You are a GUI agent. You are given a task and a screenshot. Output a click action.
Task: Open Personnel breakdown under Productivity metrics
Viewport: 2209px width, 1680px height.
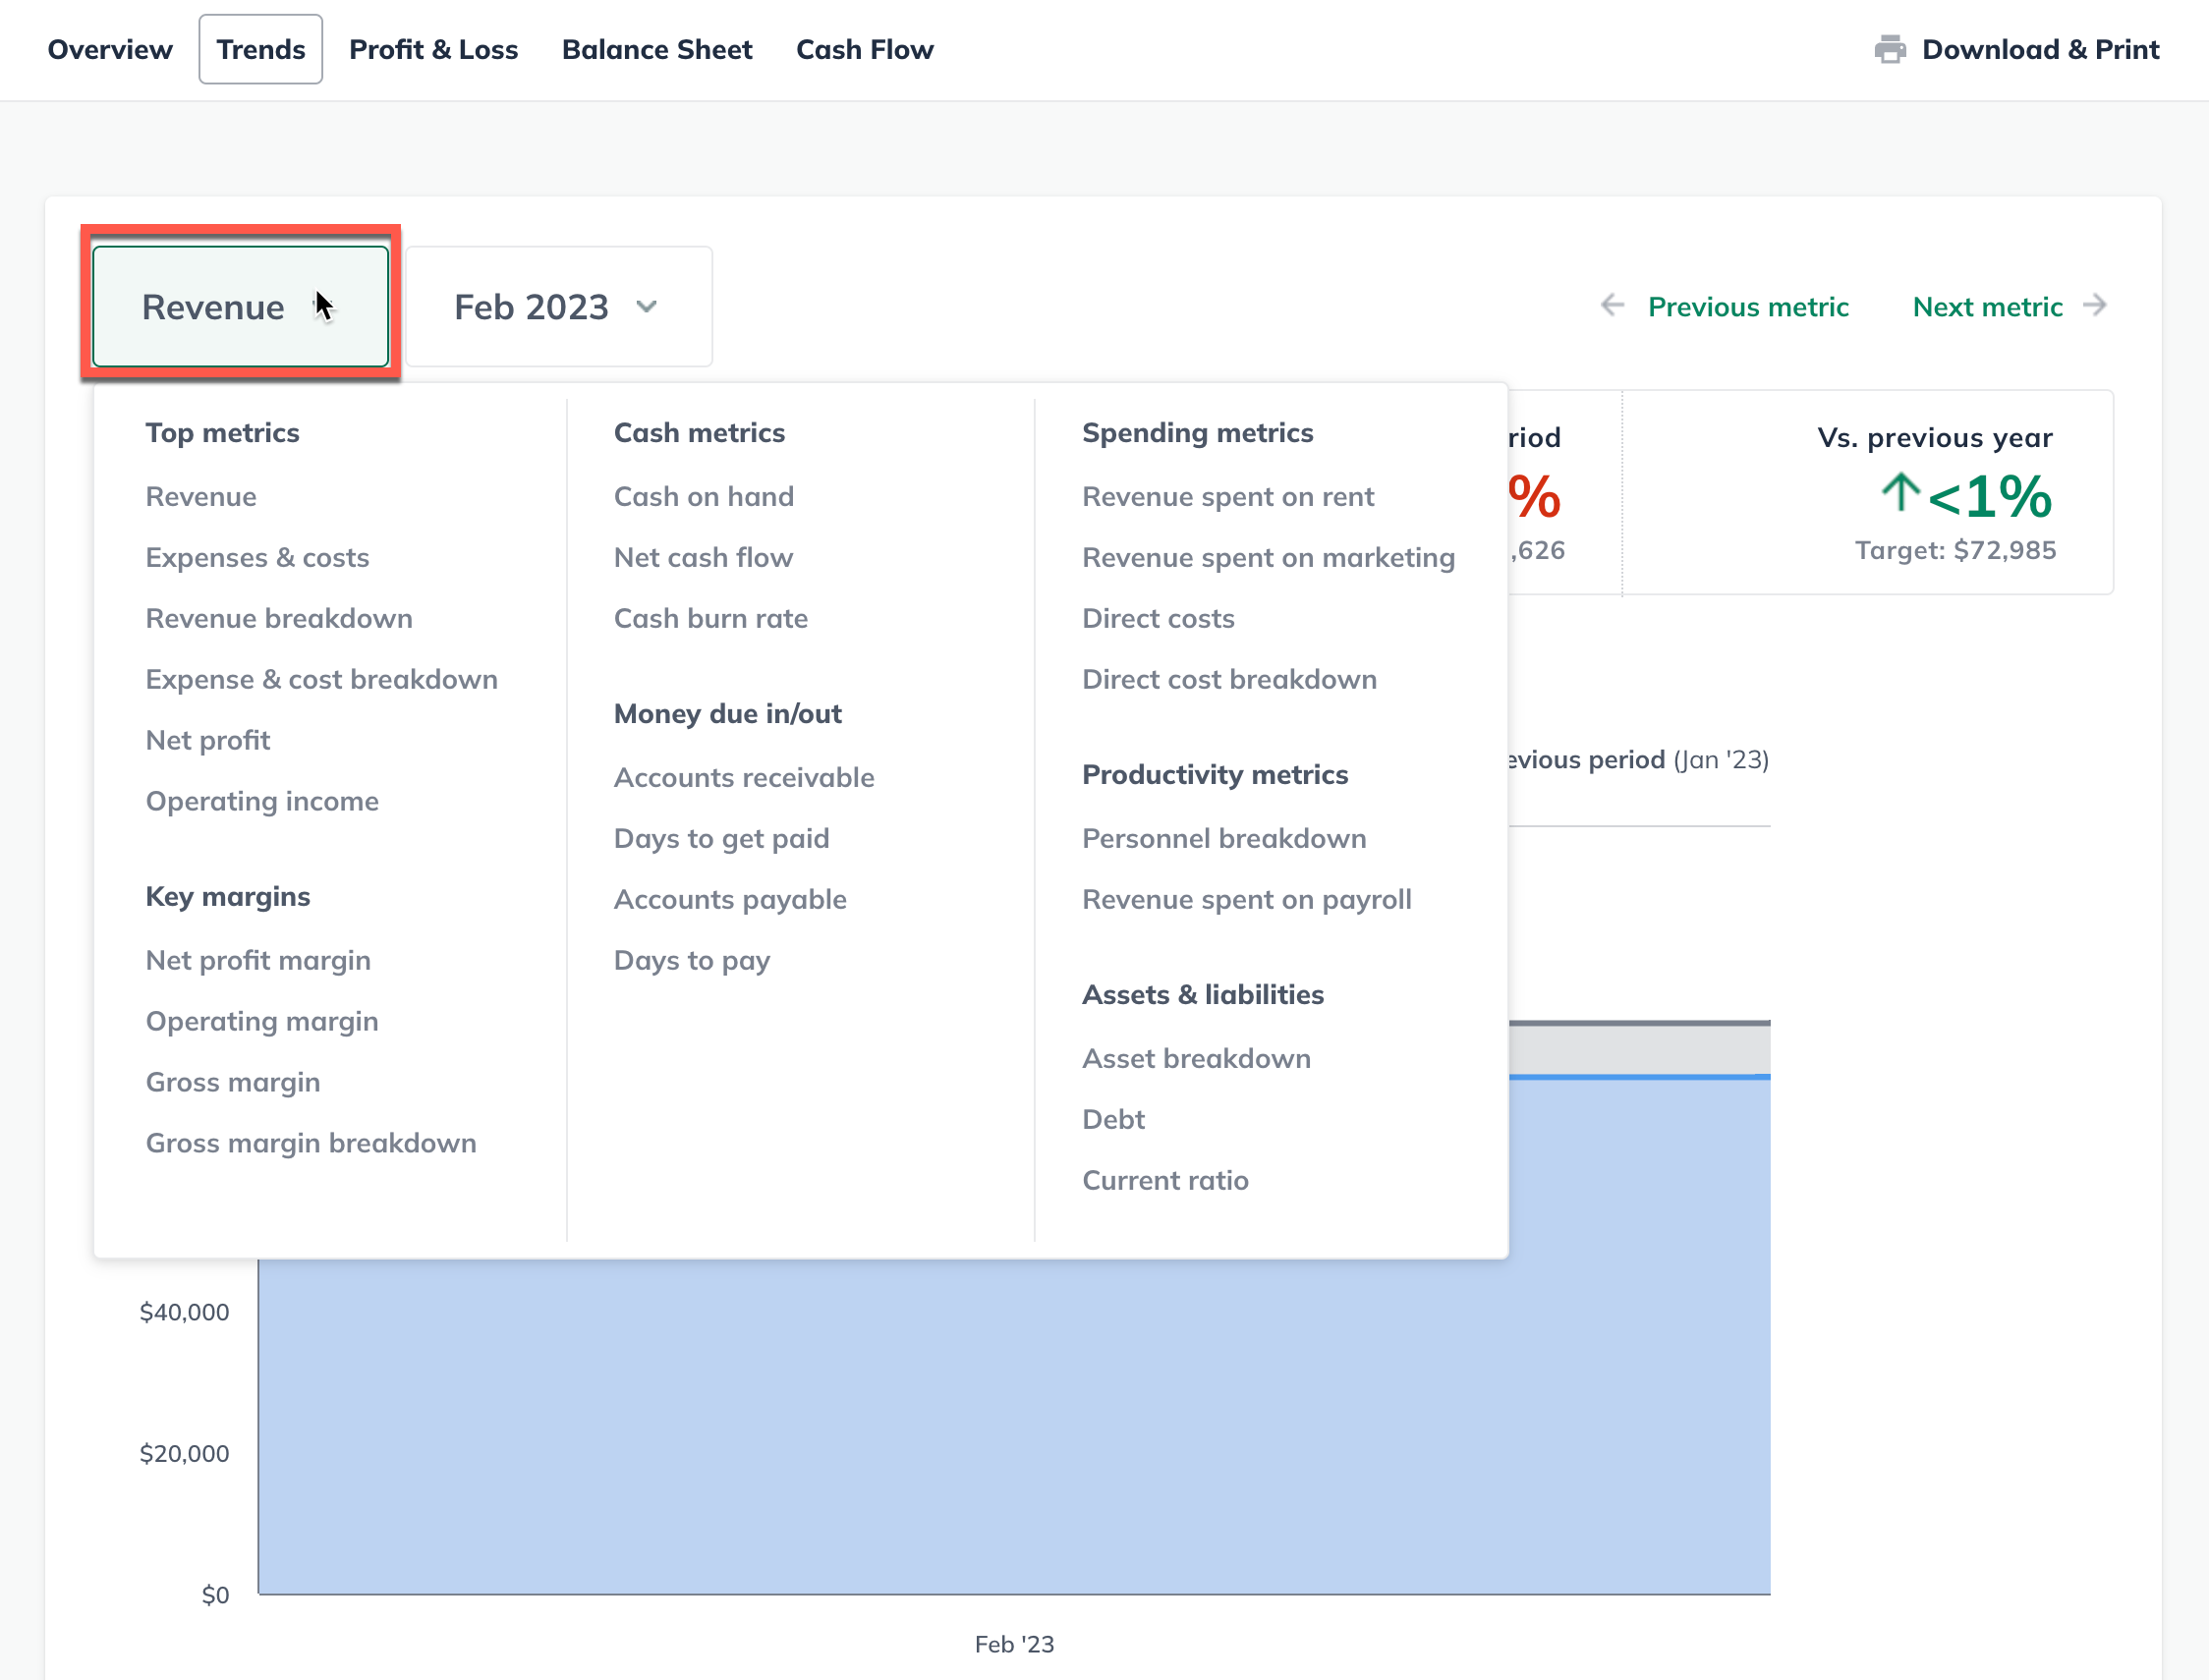click(1224, 838)
